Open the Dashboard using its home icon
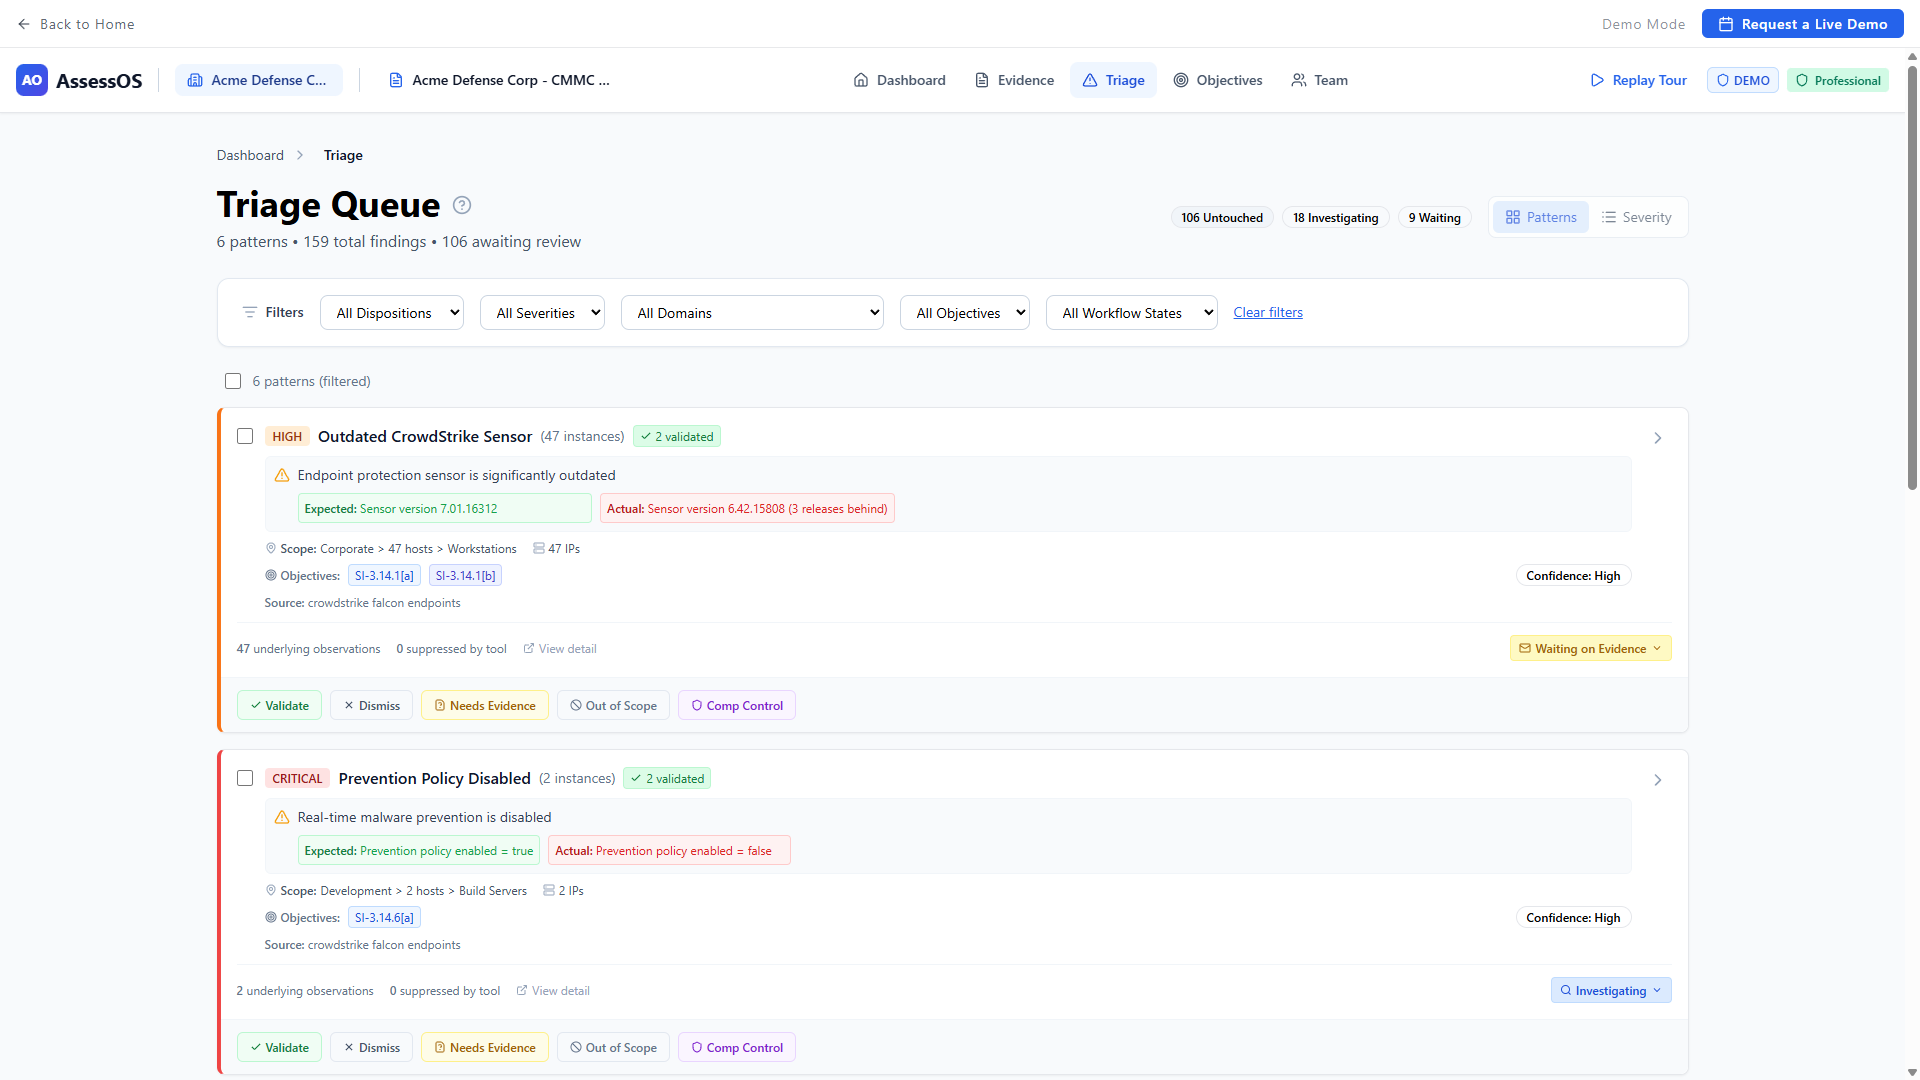This screenshot has width=1920, height=1080. [x=861, y=80]
